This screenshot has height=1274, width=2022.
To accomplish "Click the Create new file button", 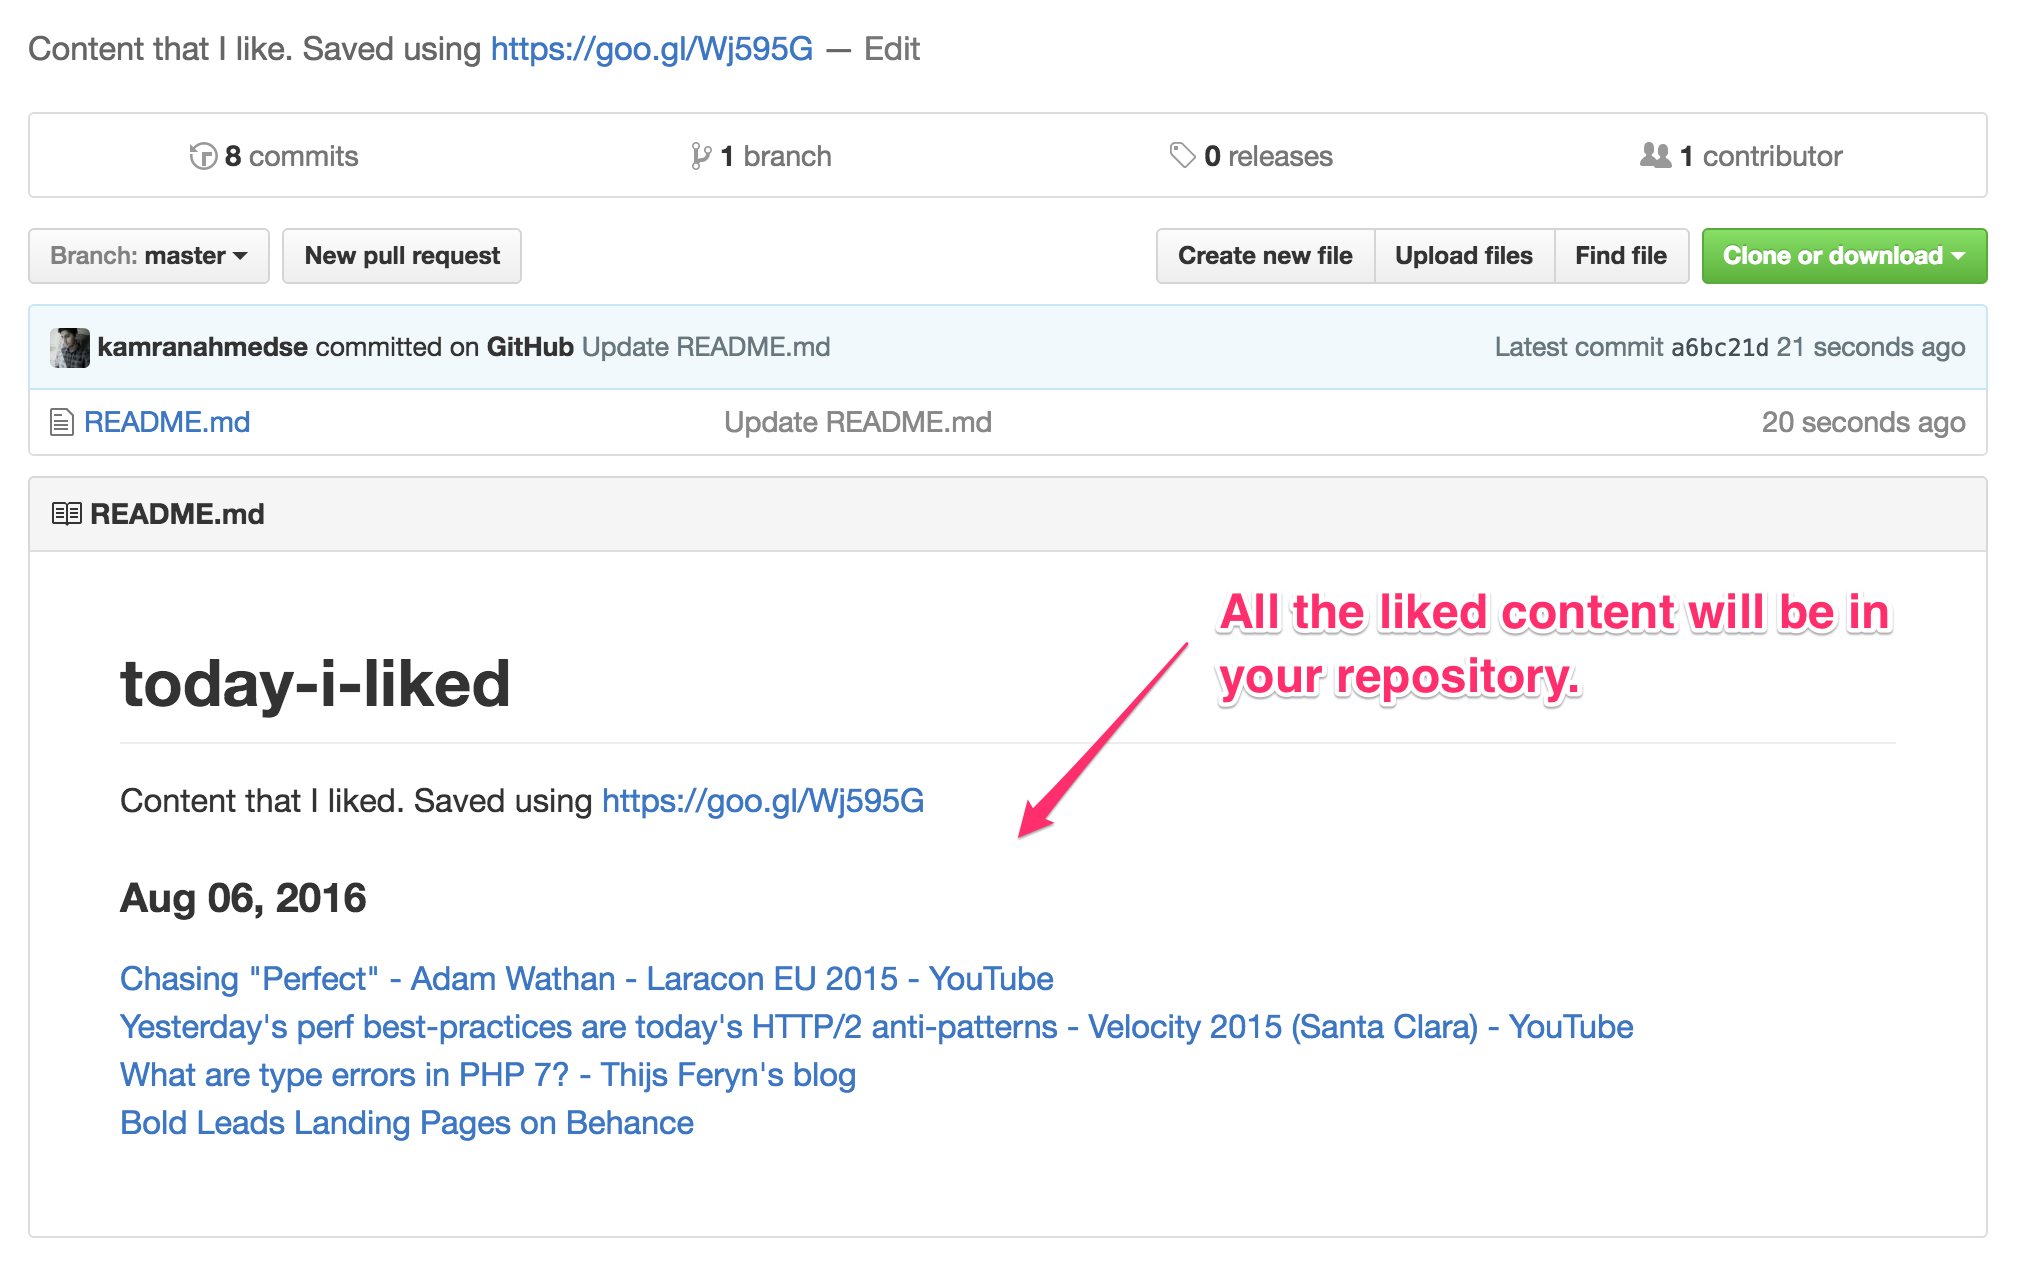I will tap(1264, 255).
